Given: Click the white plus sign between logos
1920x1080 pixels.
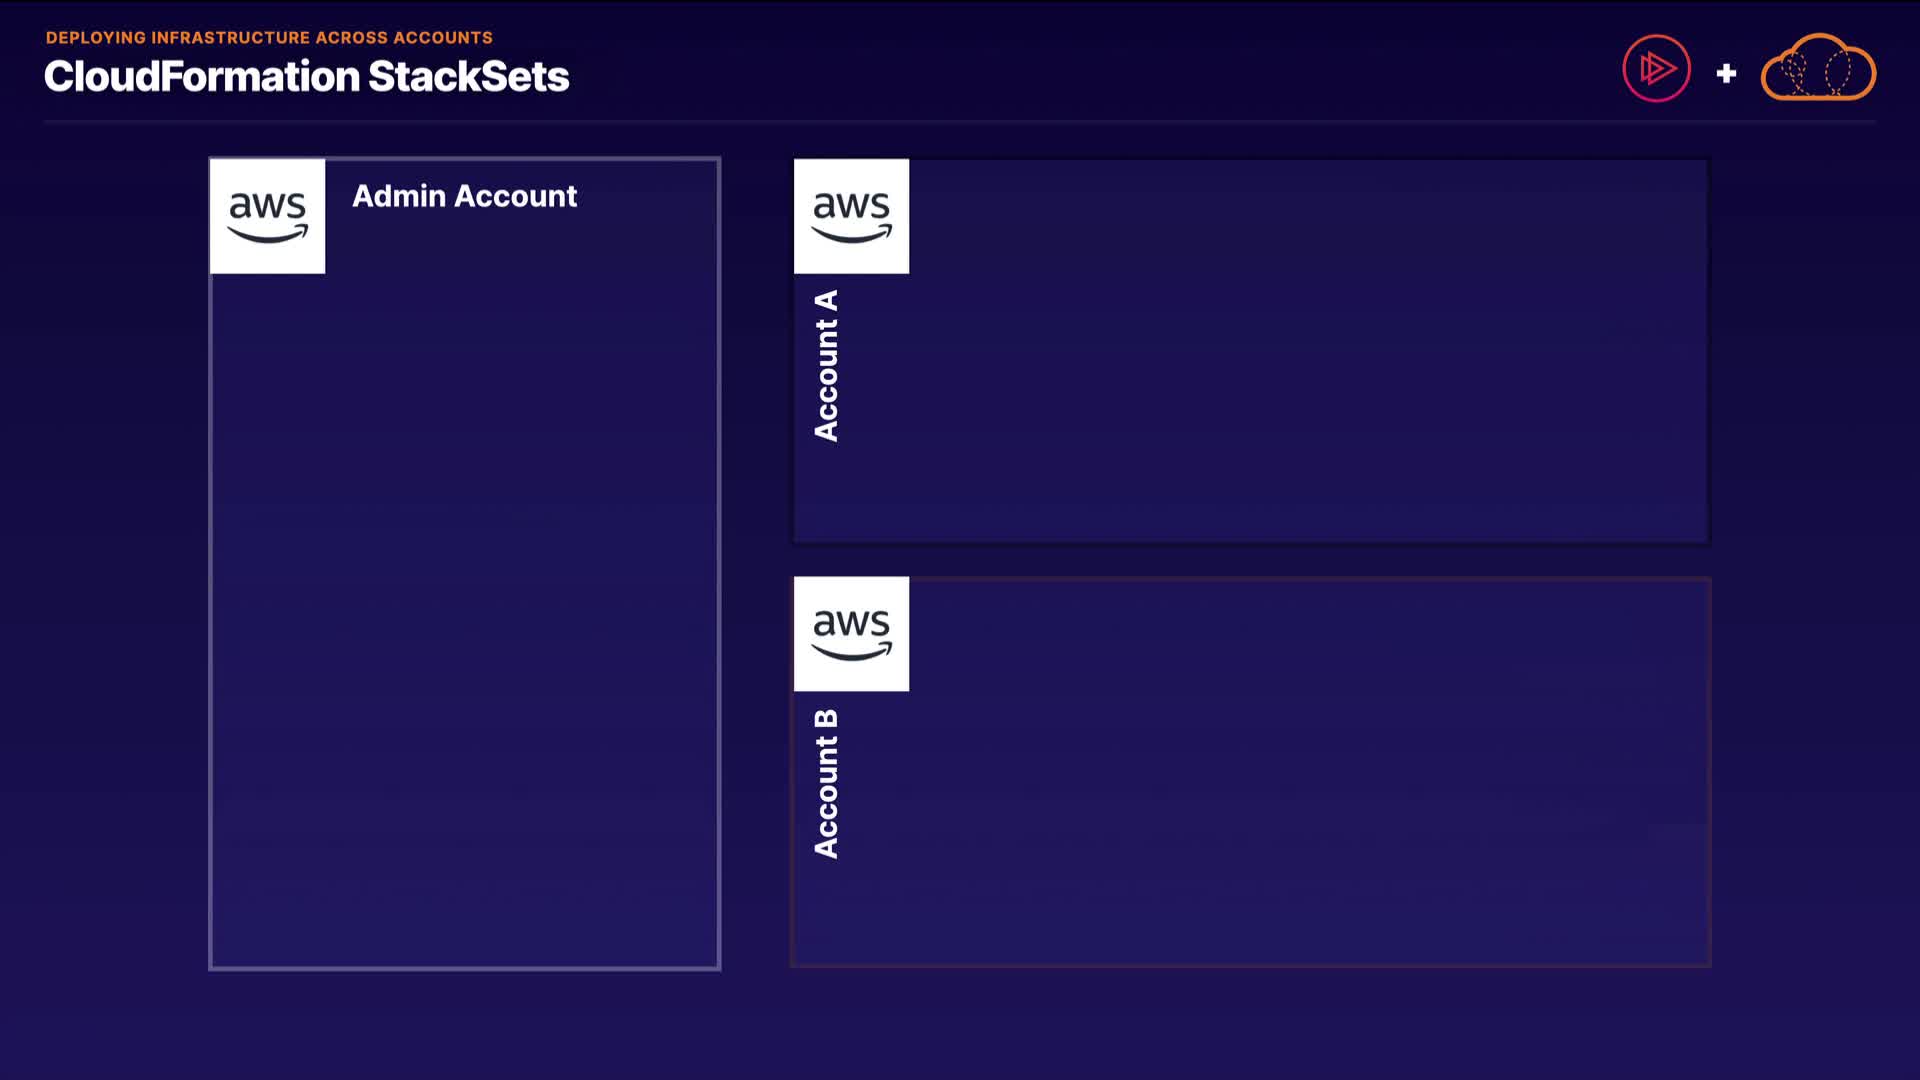Looking at the screenshot, I should [x=1726, y=73].
